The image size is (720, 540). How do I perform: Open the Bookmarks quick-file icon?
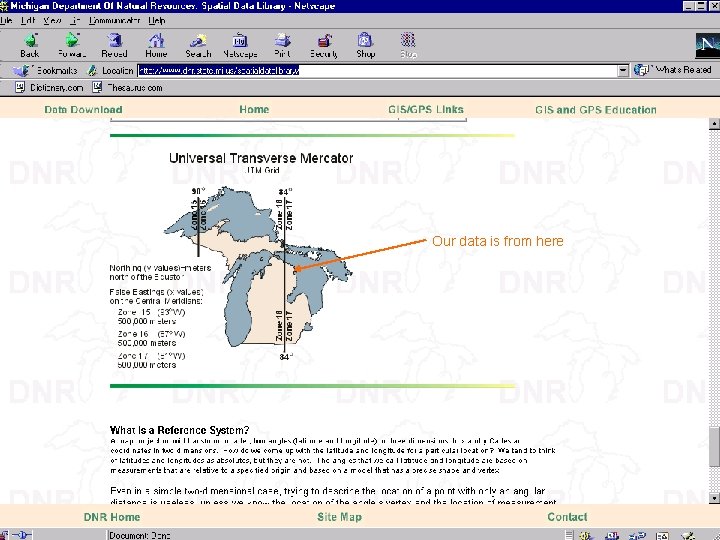(20, 70)
